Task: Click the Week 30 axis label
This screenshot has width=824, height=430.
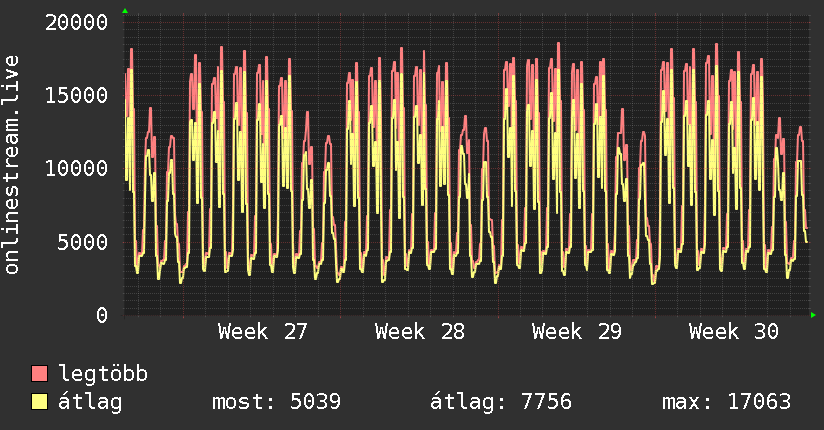Action: 734,331
